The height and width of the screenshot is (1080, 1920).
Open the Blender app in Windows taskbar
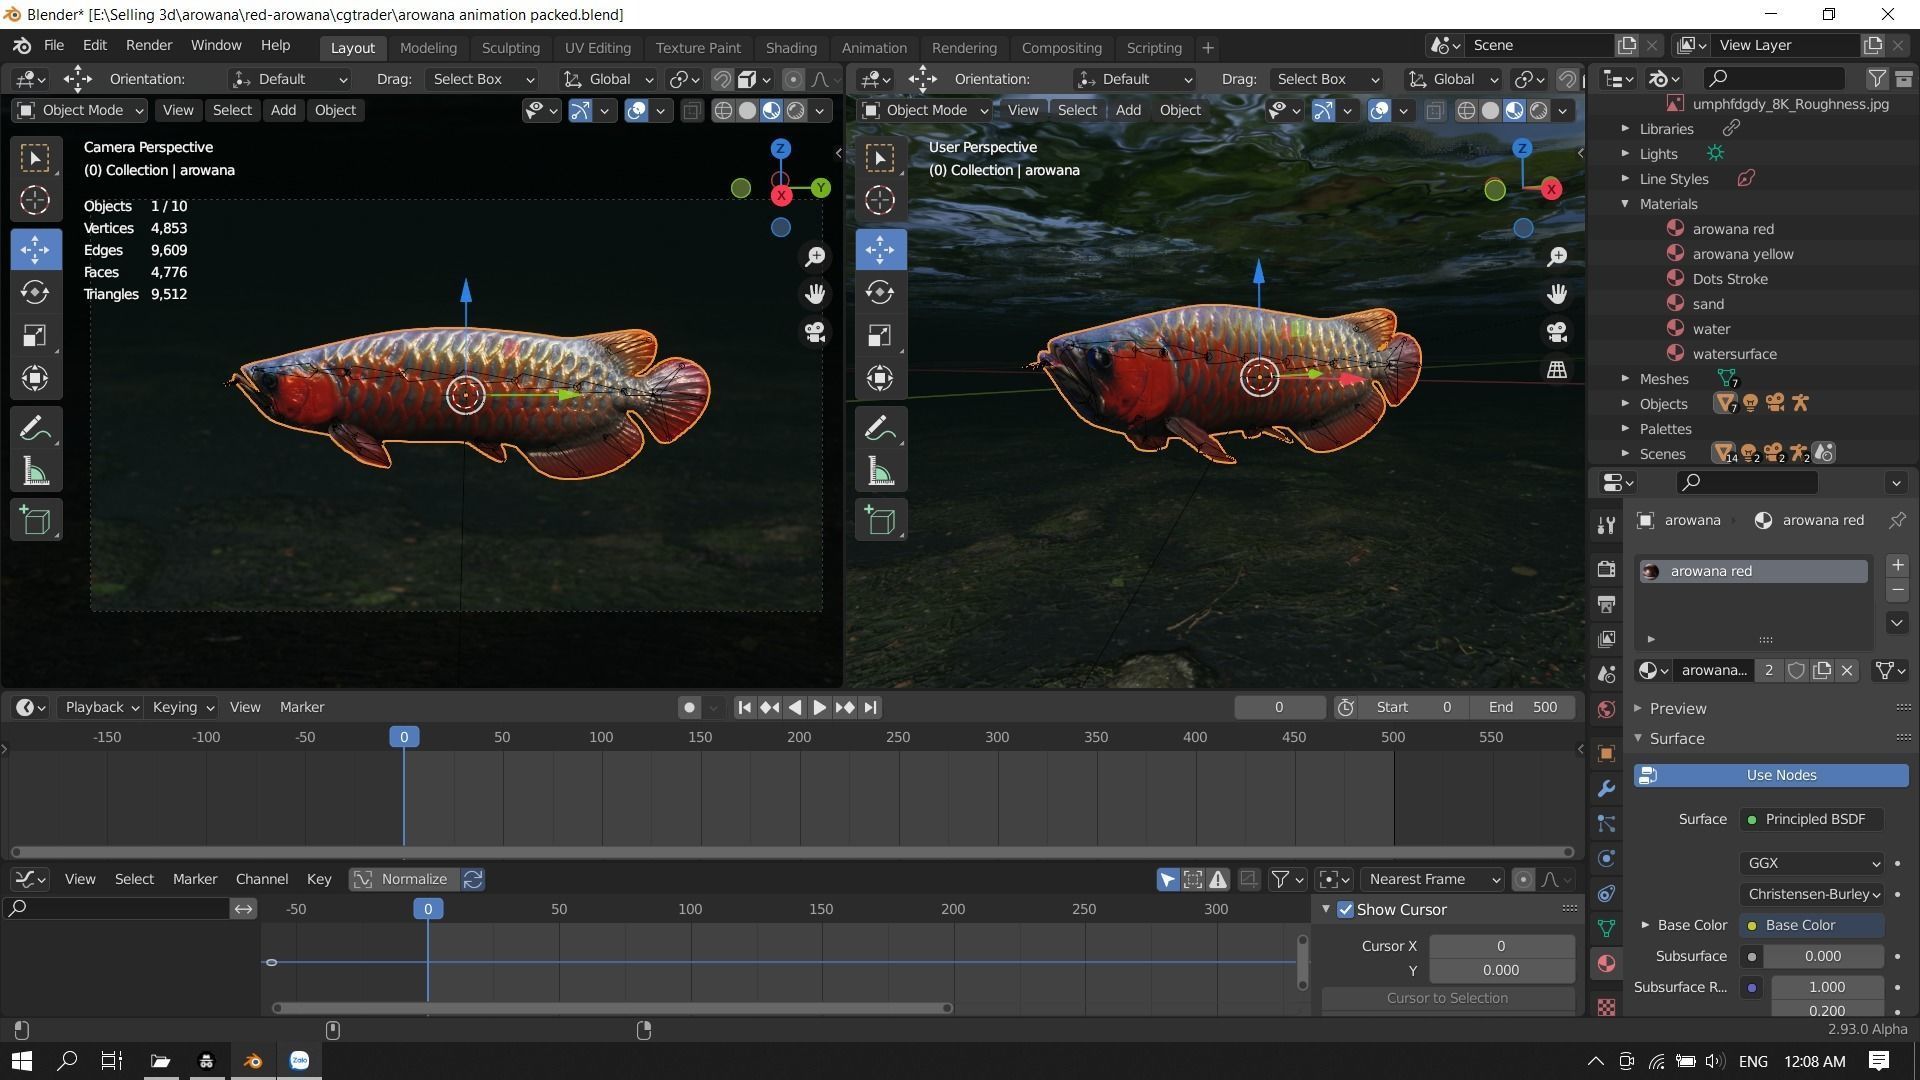click(252, 1061)
